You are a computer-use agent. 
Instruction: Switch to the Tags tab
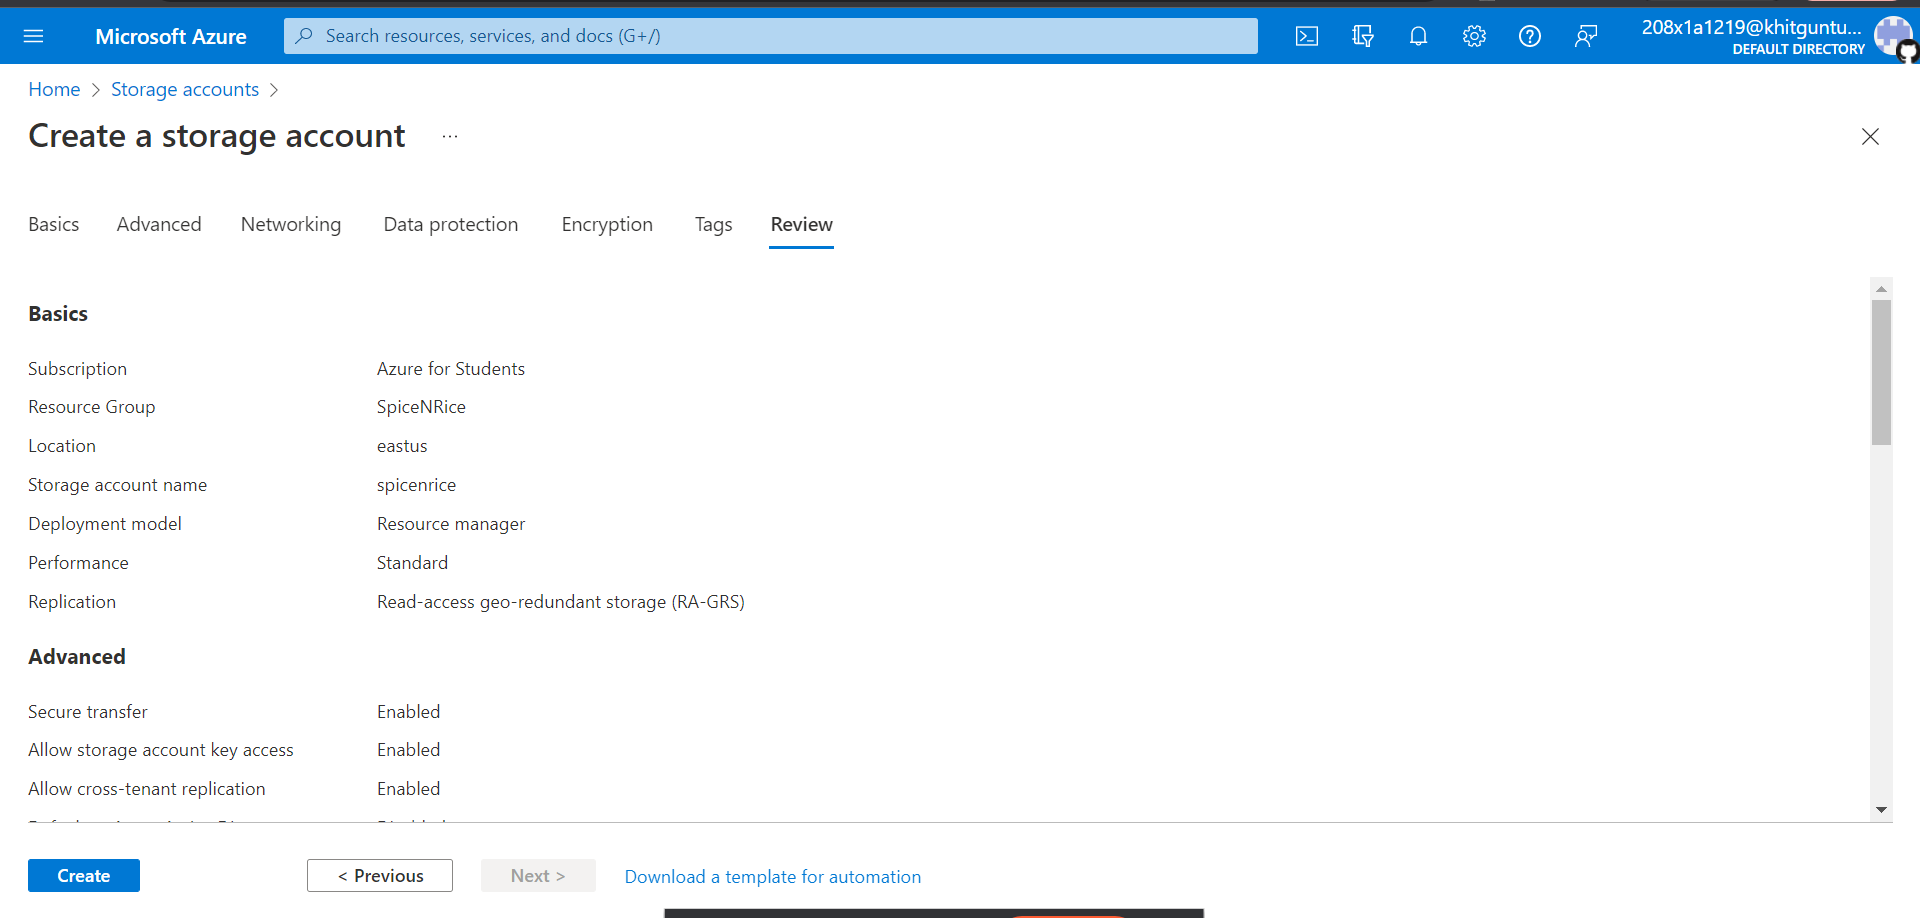tap(713, 224)
